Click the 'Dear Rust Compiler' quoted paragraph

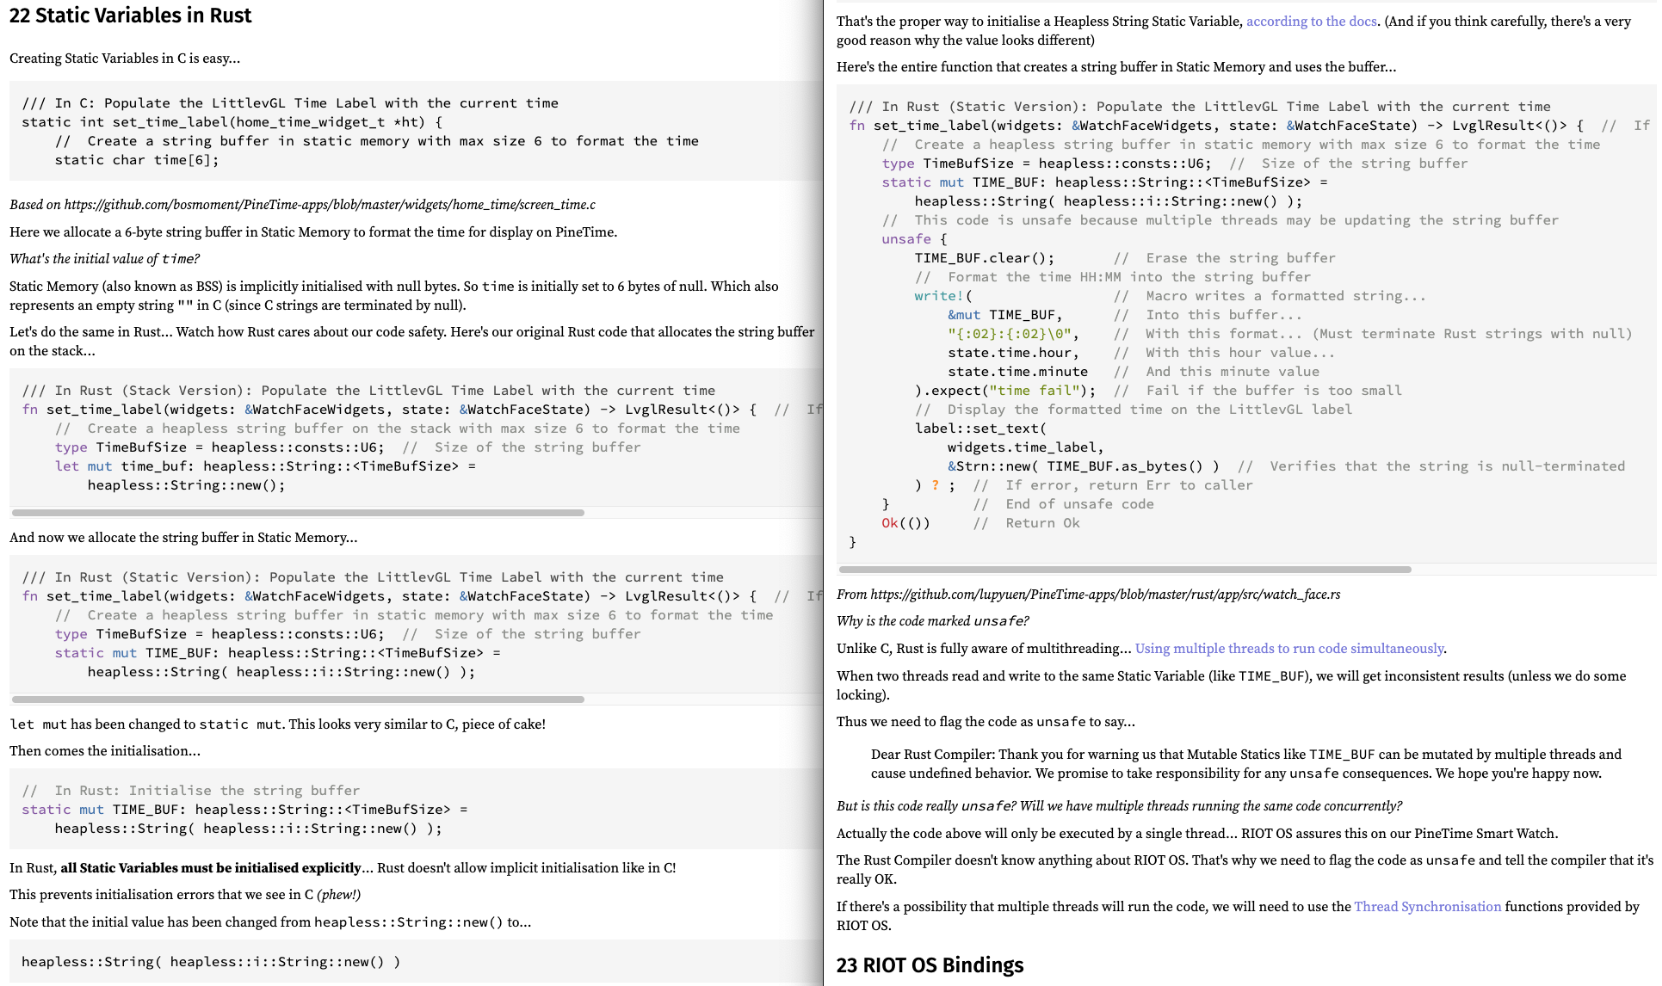click(1246, 764)
